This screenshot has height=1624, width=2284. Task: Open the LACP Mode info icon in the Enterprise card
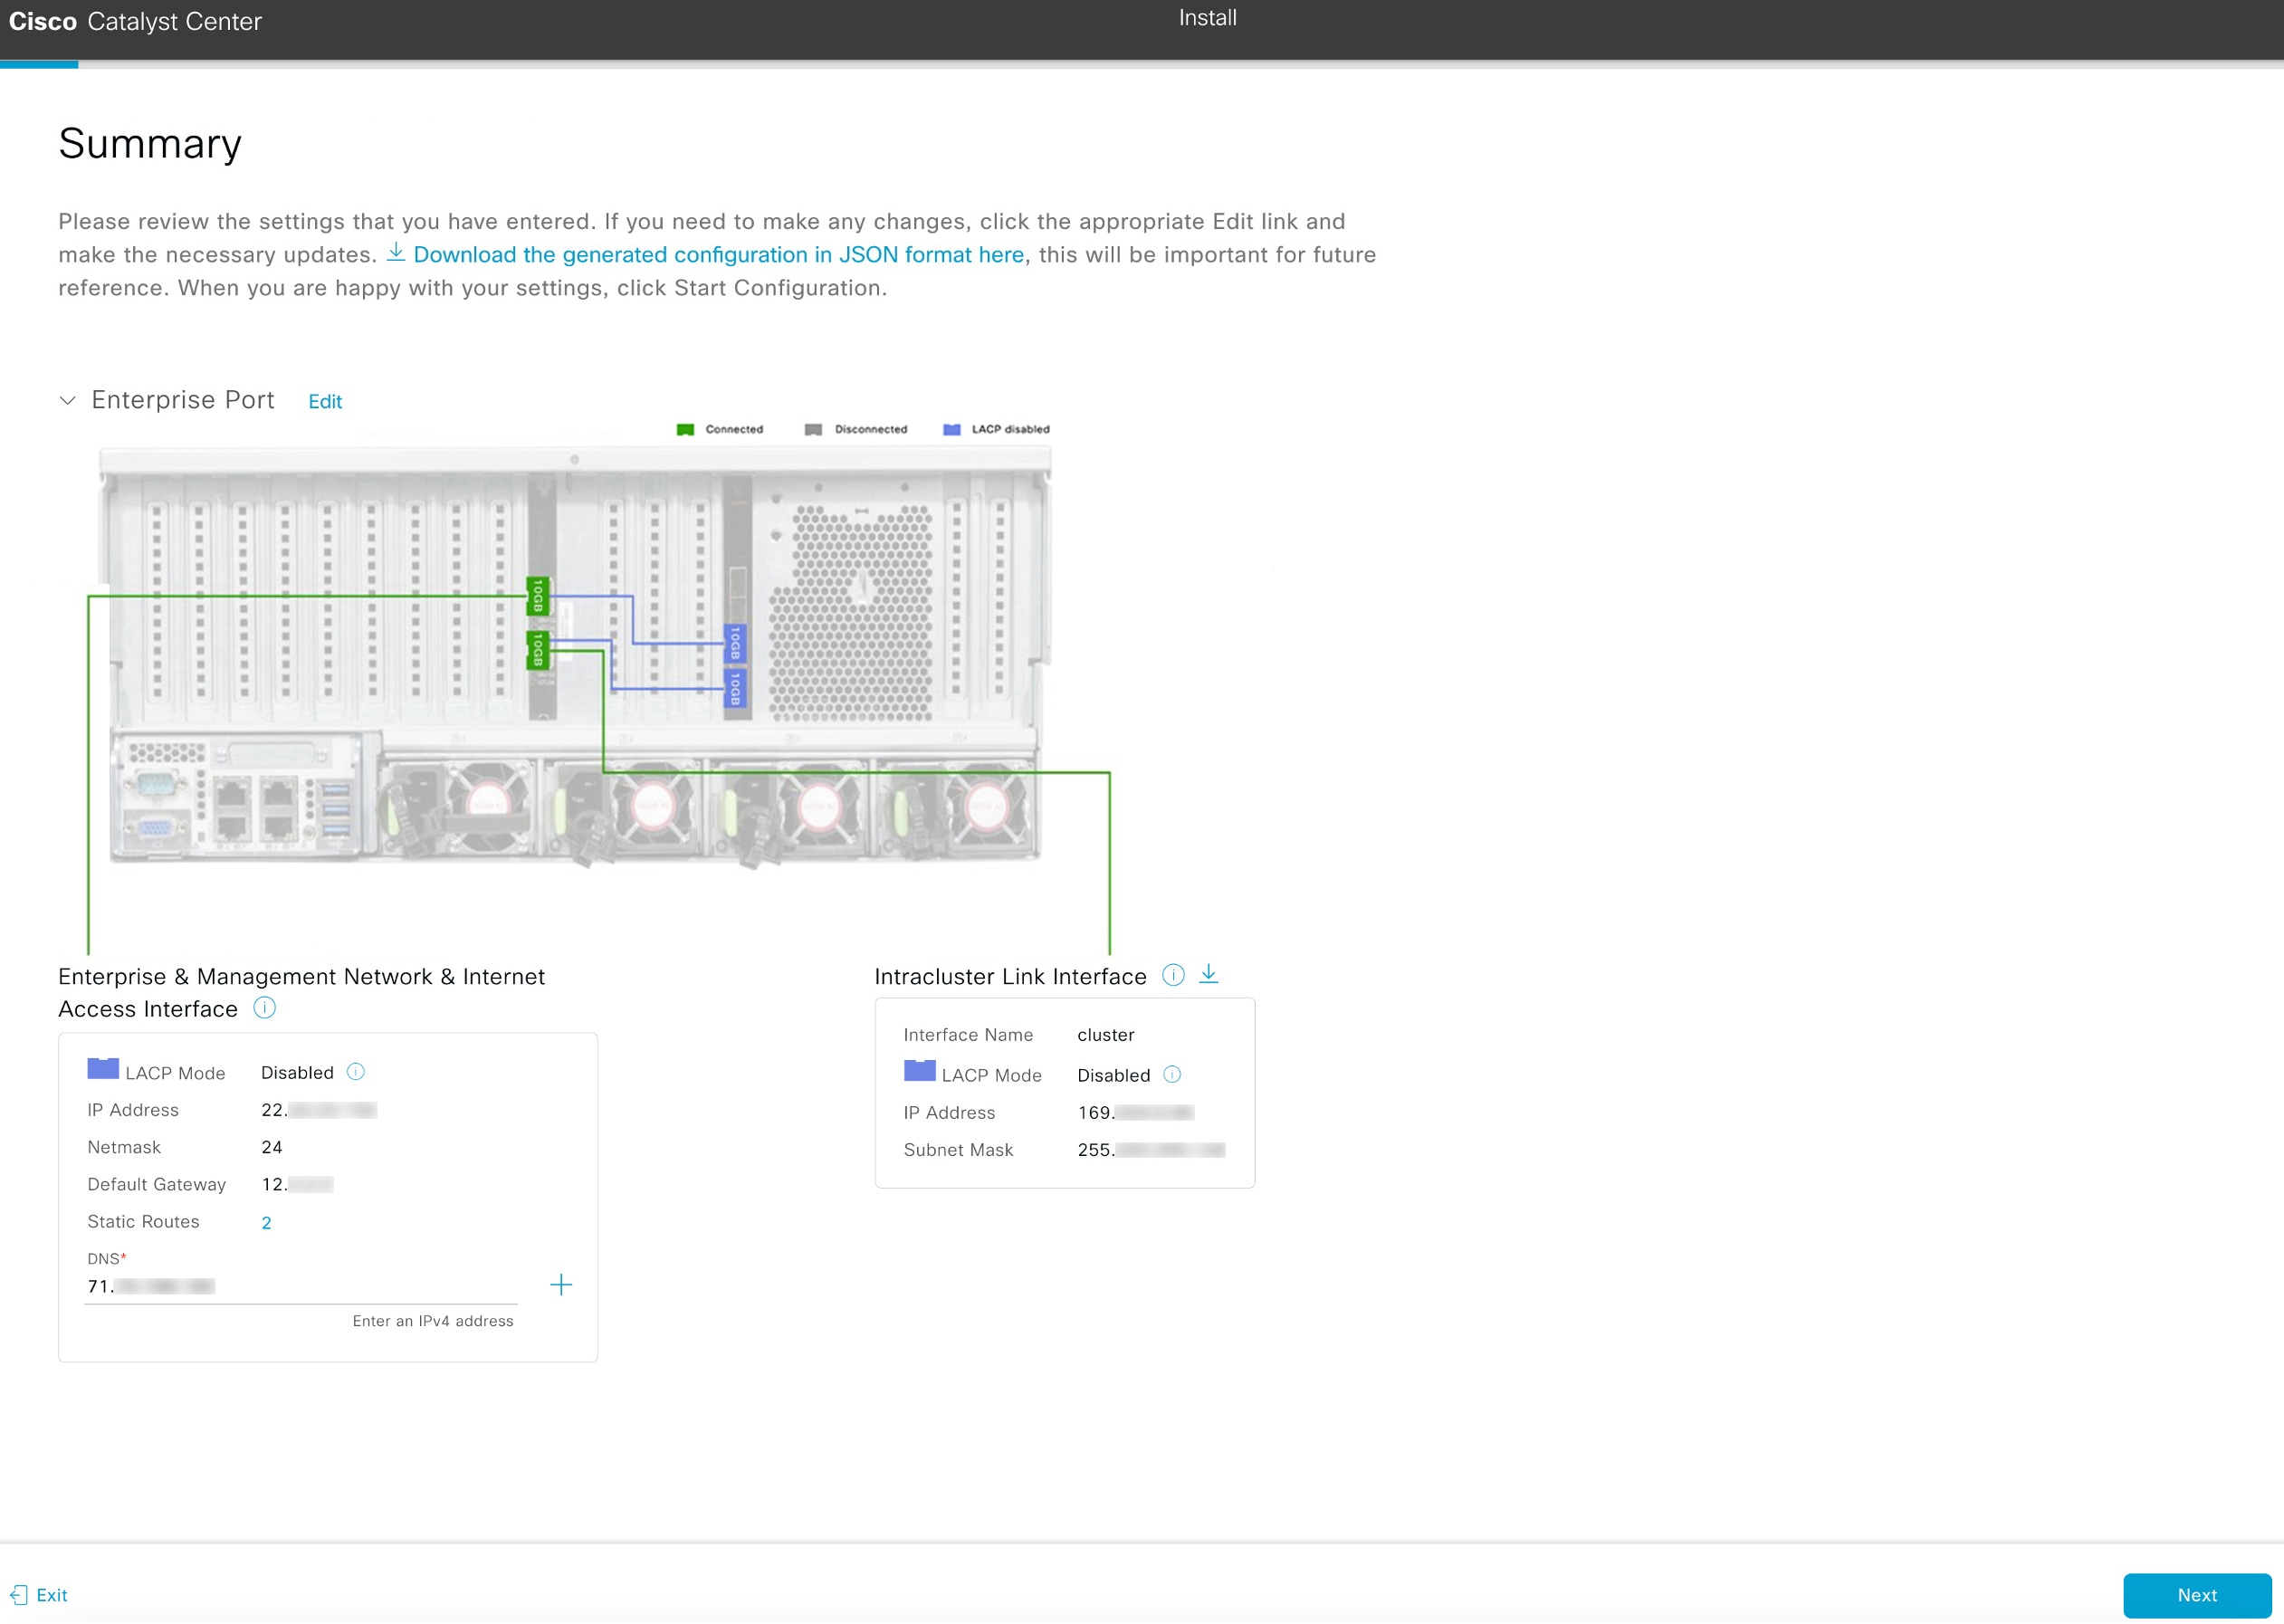click(x=355, y=1071)
